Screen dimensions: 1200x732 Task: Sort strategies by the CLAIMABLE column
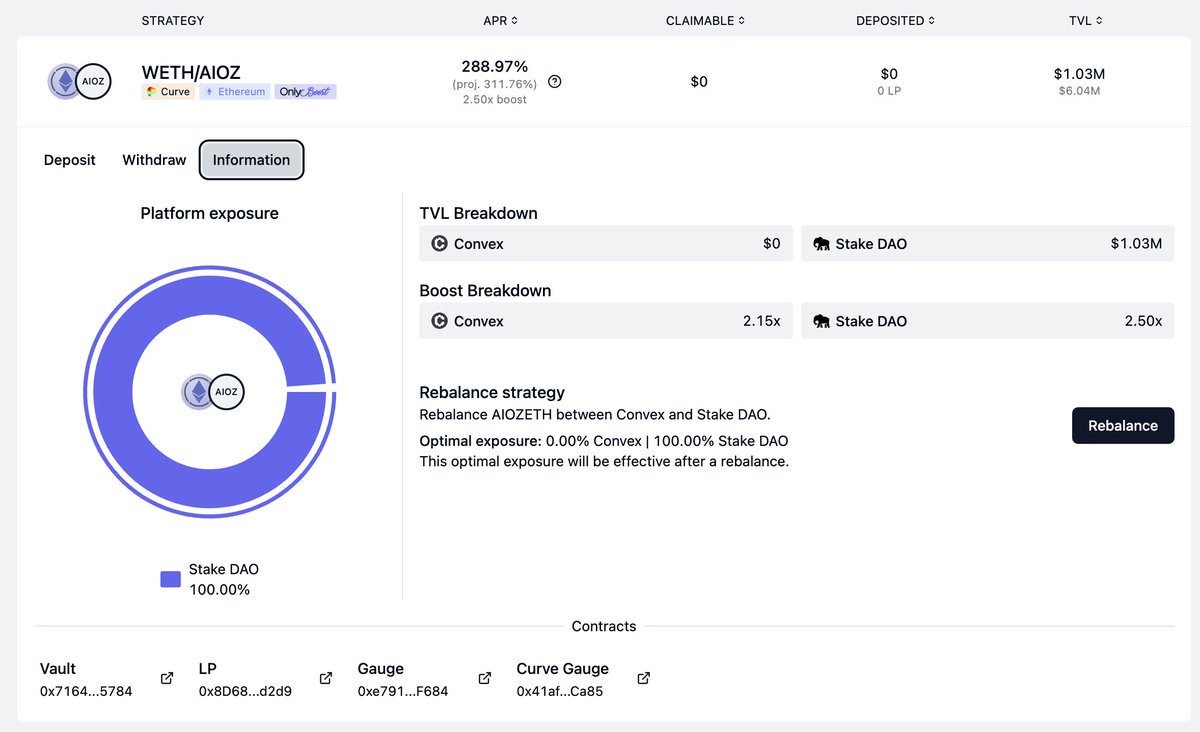(x=704, y=21)
